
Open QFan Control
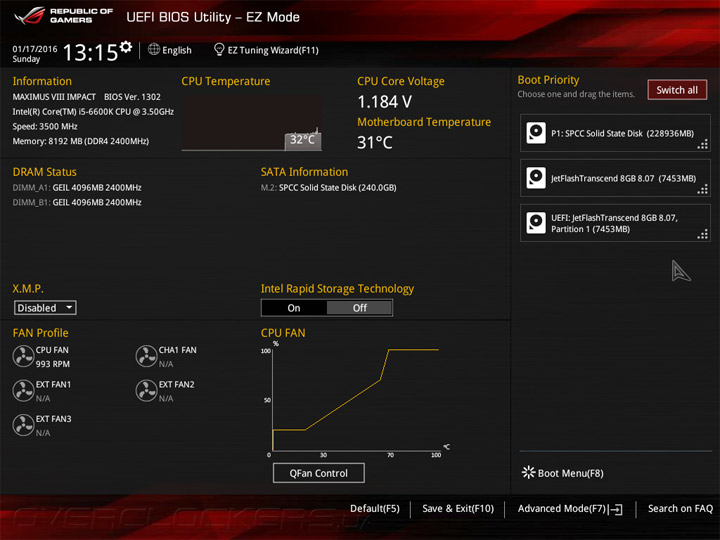pyautogui.click(x=319, y=473)
